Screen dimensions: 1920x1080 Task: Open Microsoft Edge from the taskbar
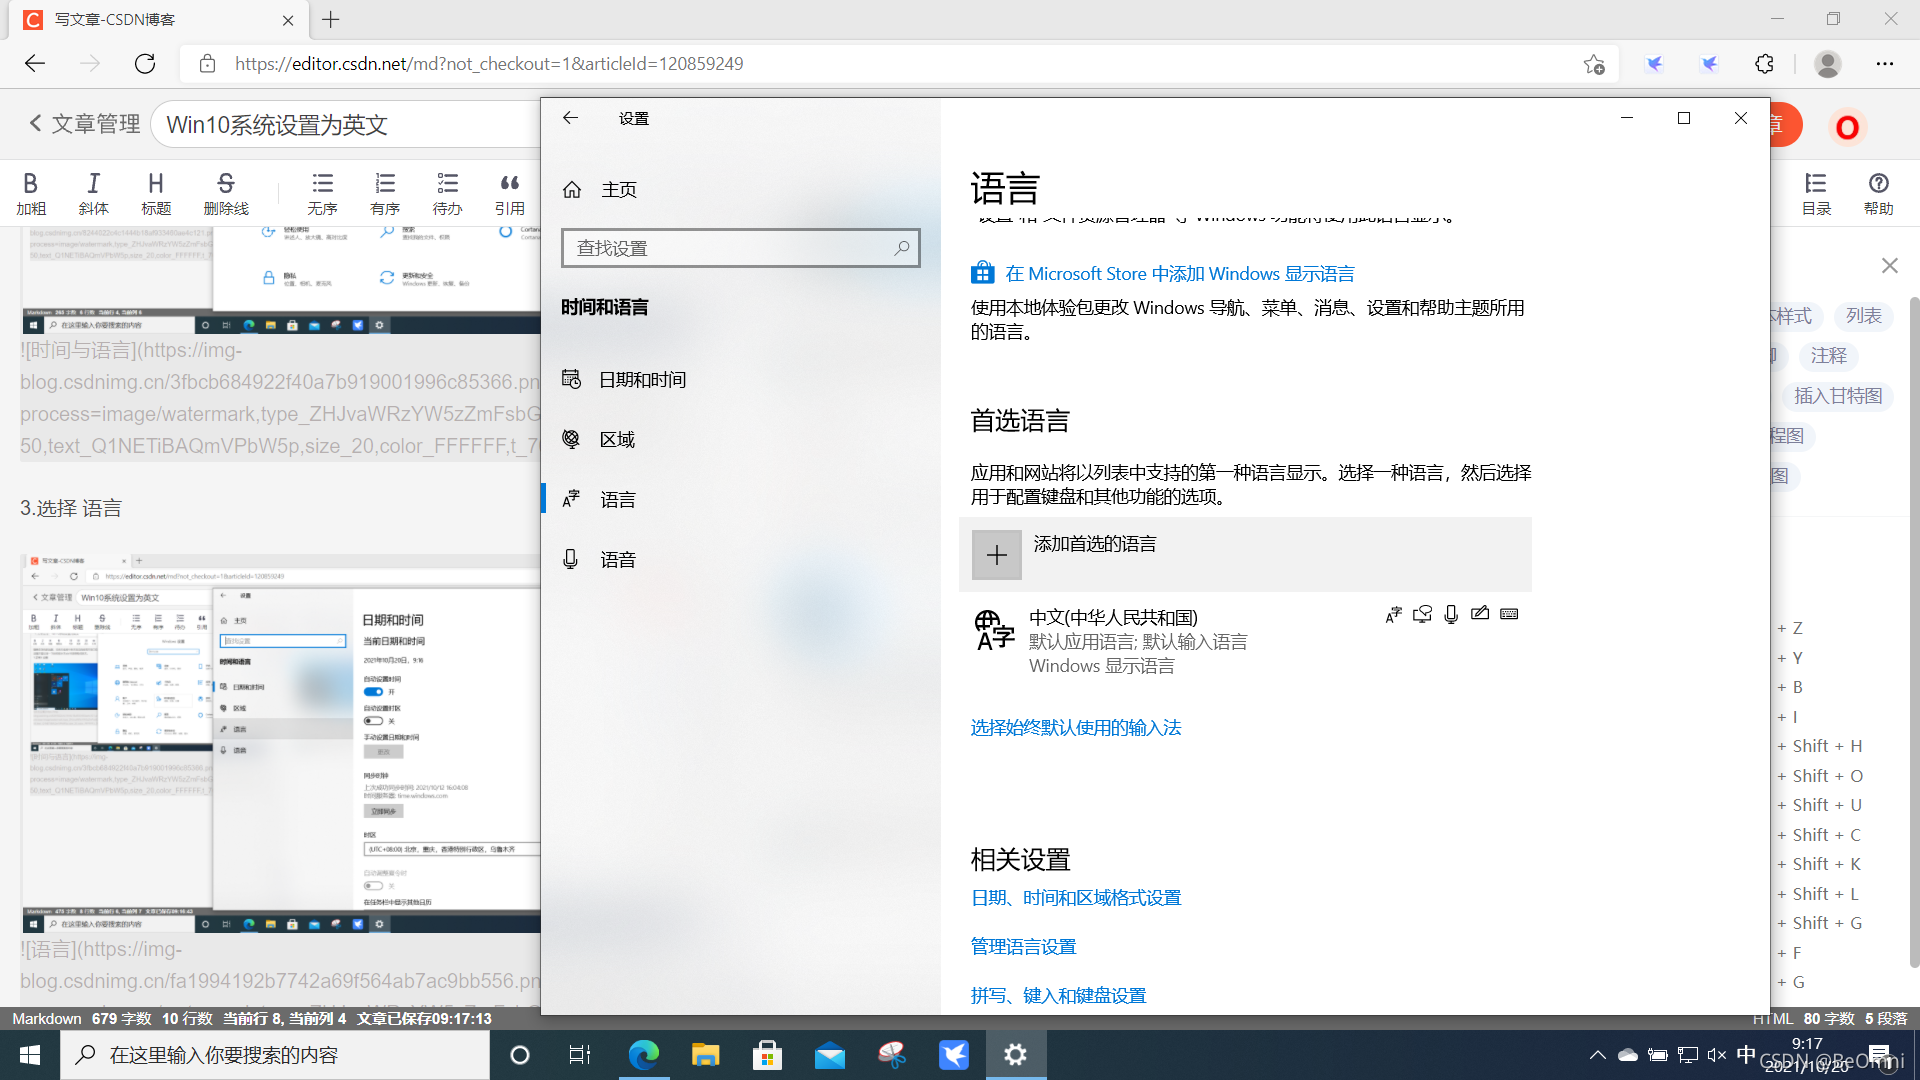(643, 1054)
